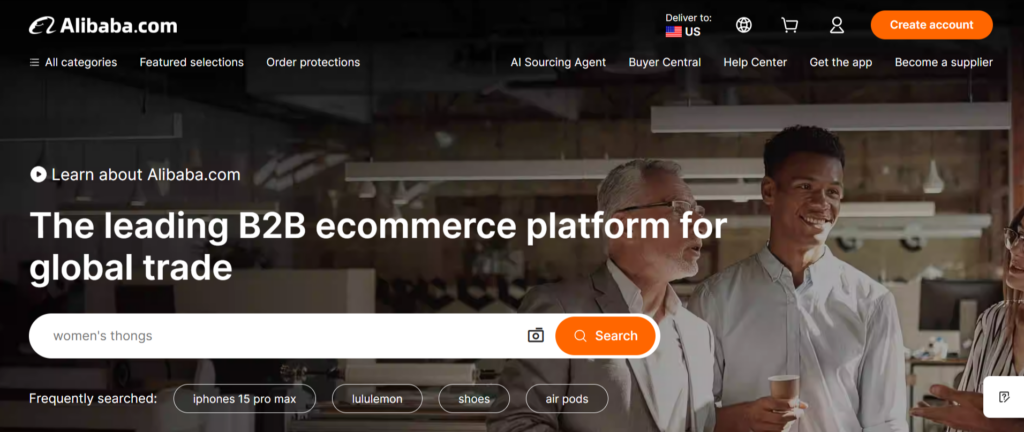The image size is (1024, 432).
Task: Click the globe language icon
Action: coord(744,25)
